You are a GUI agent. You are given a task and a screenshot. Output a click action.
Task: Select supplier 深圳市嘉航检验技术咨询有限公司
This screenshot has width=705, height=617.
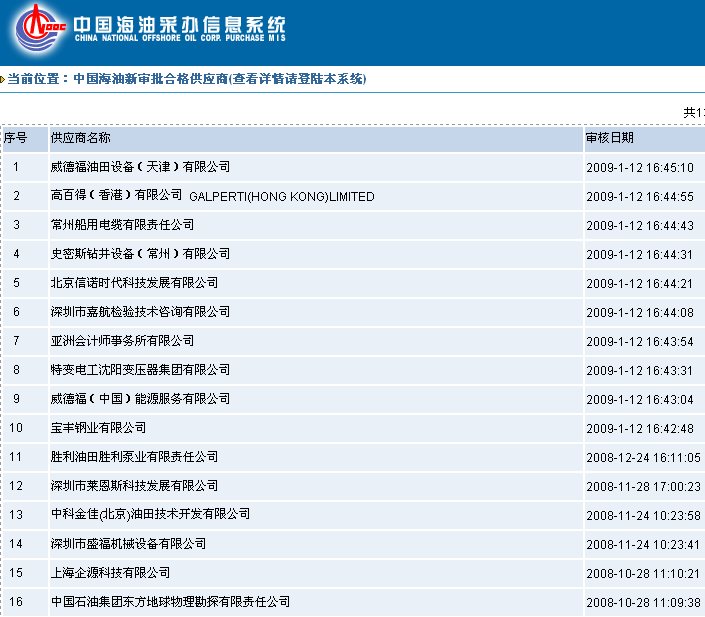point(140,312)
